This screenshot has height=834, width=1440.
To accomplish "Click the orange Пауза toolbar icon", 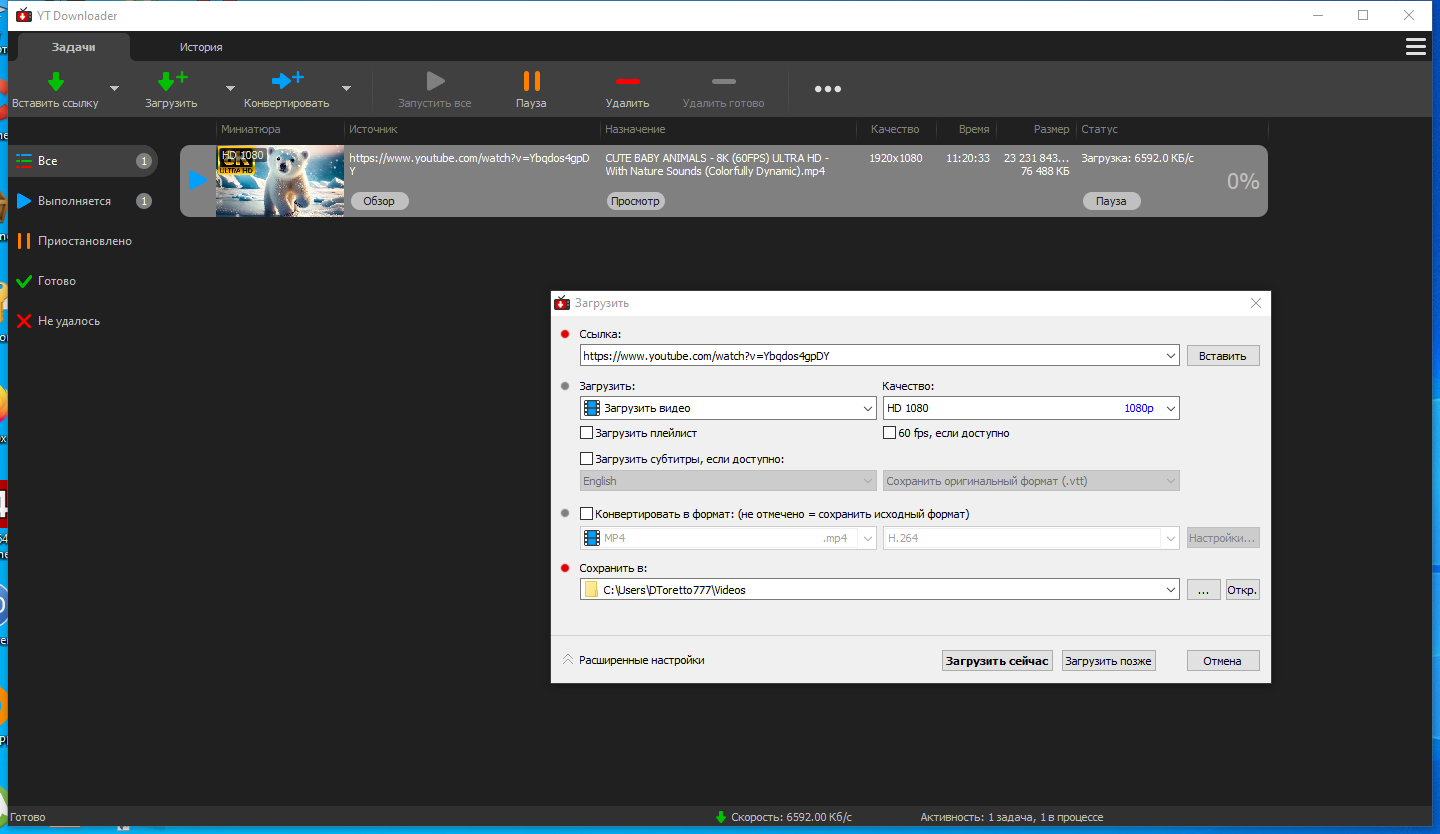I will (531, 81).
